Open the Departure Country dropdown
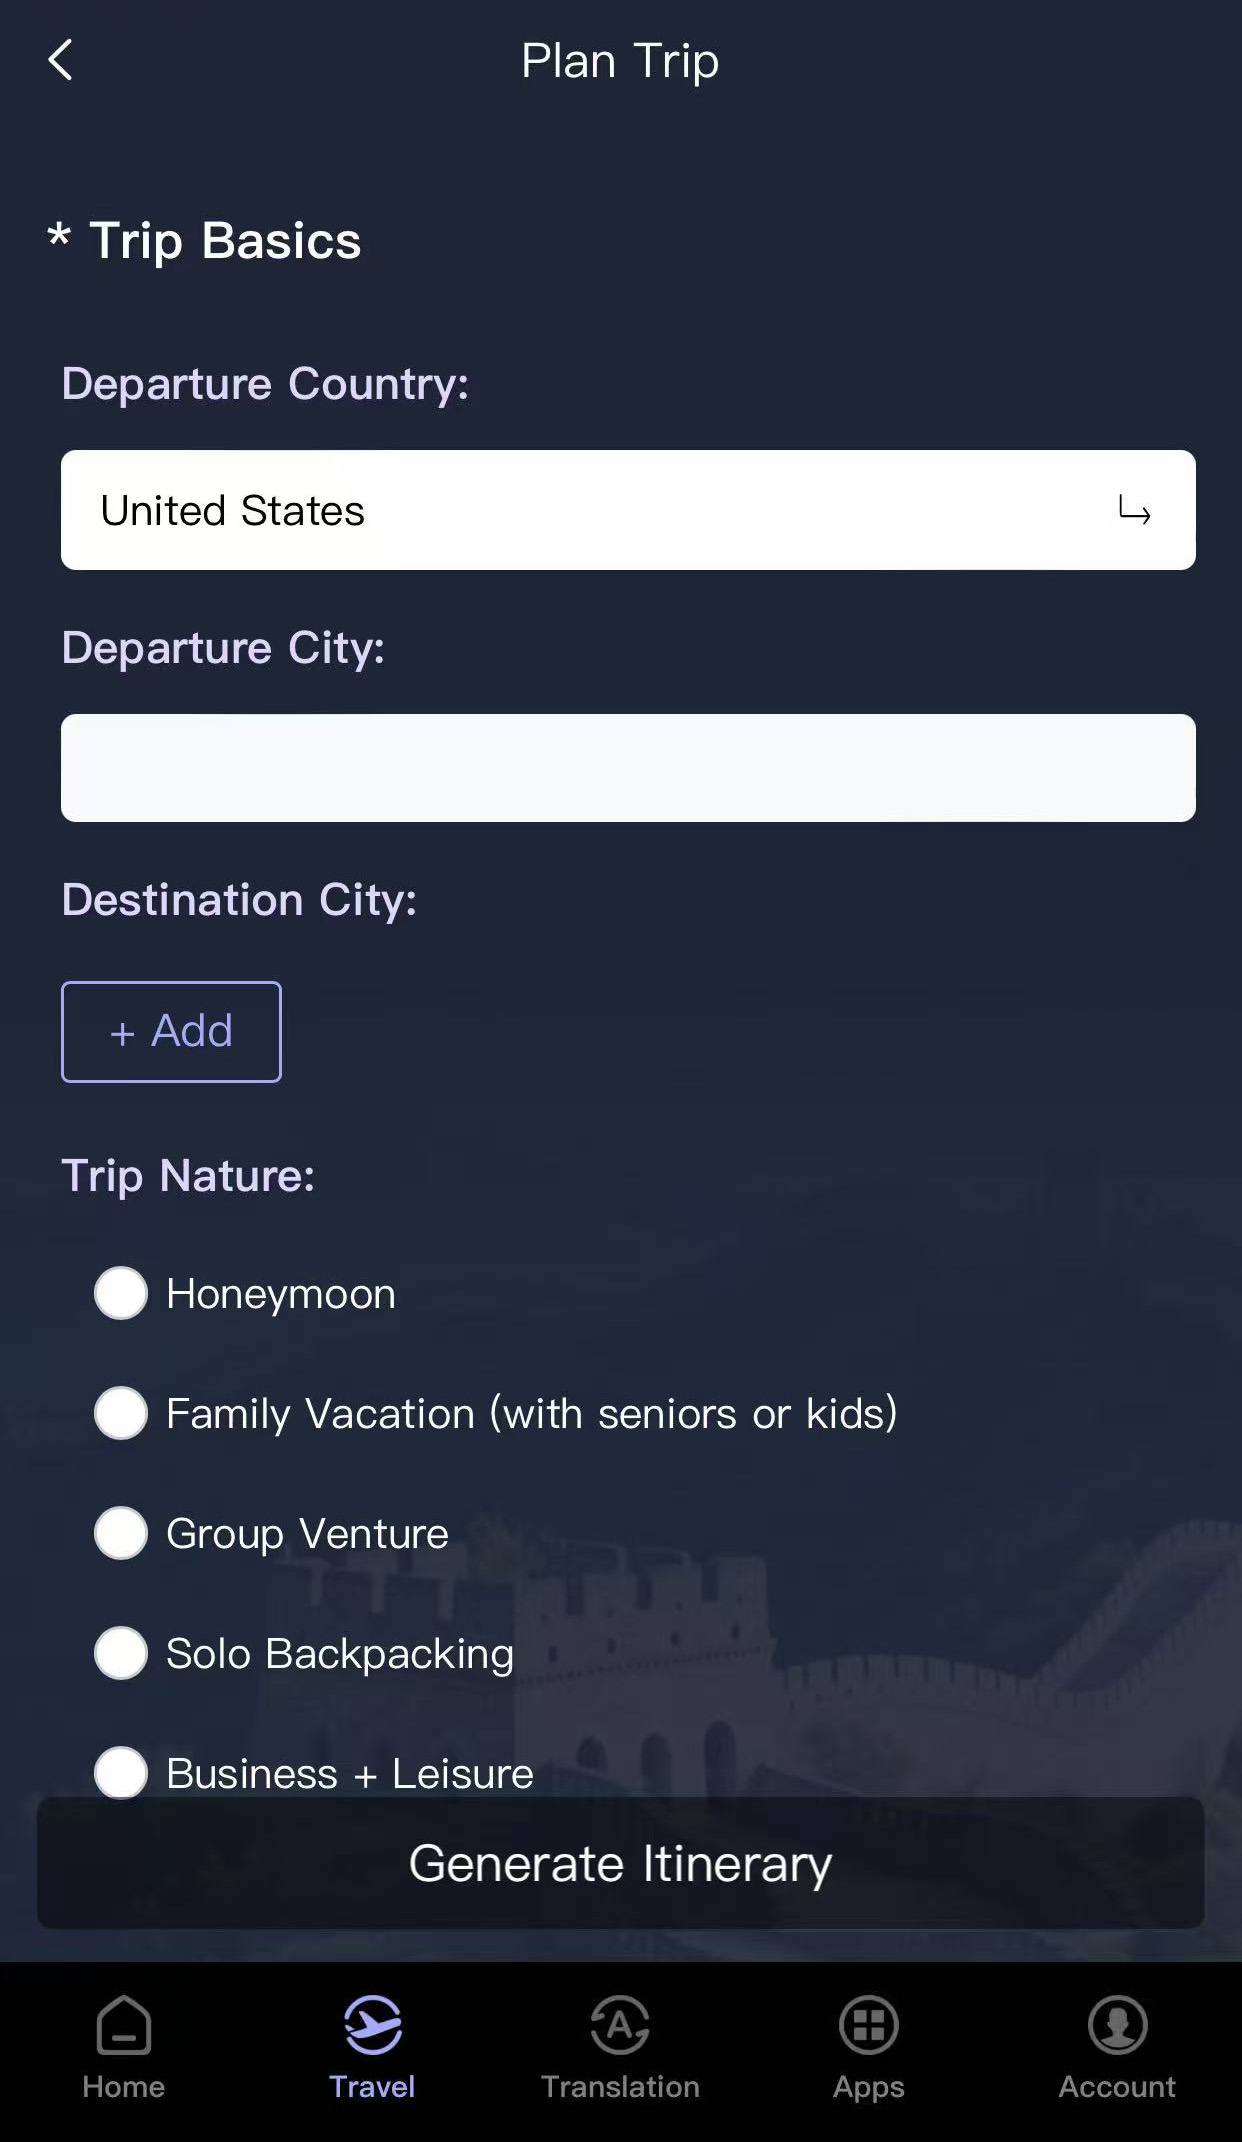The width and height of the screenshot is (1242, 2142). (x=600, y=510)
